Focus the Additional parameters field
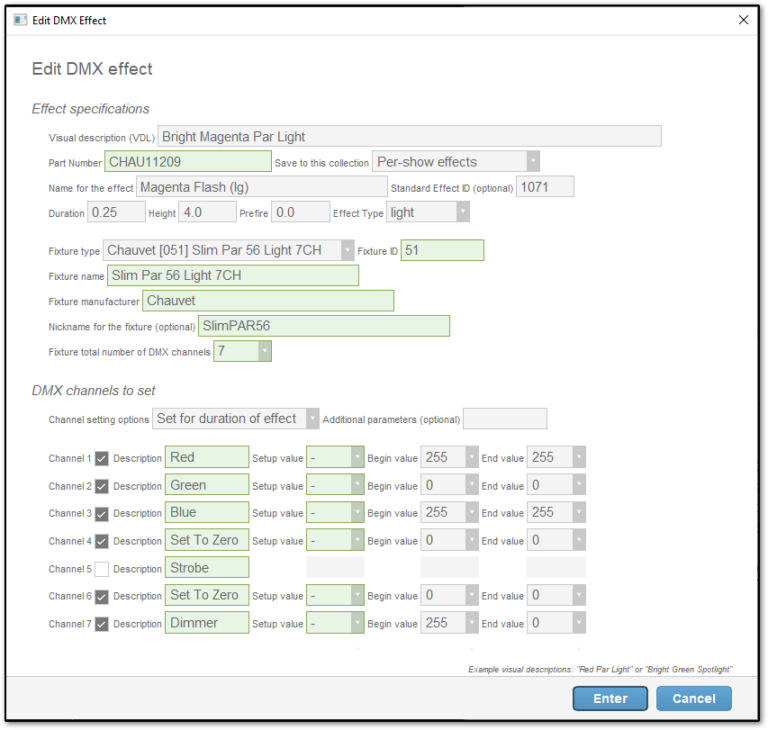The height and width of the screenshot is (730, 768). (x=504, y=419)
